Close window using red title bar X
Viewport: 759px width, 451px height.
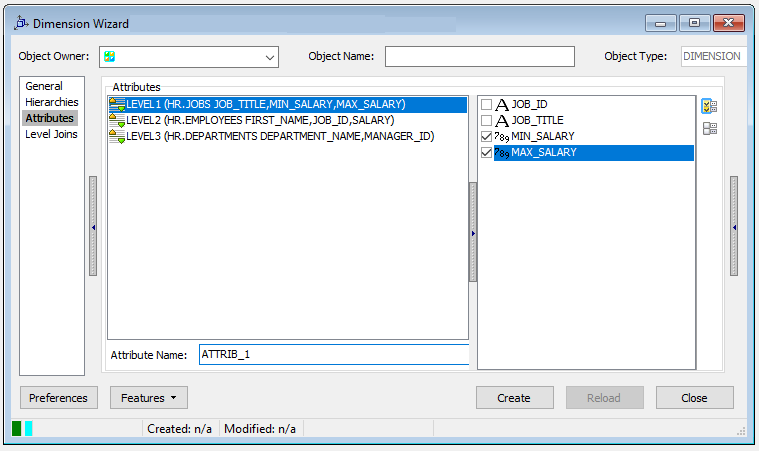click(x=729, y=23)
